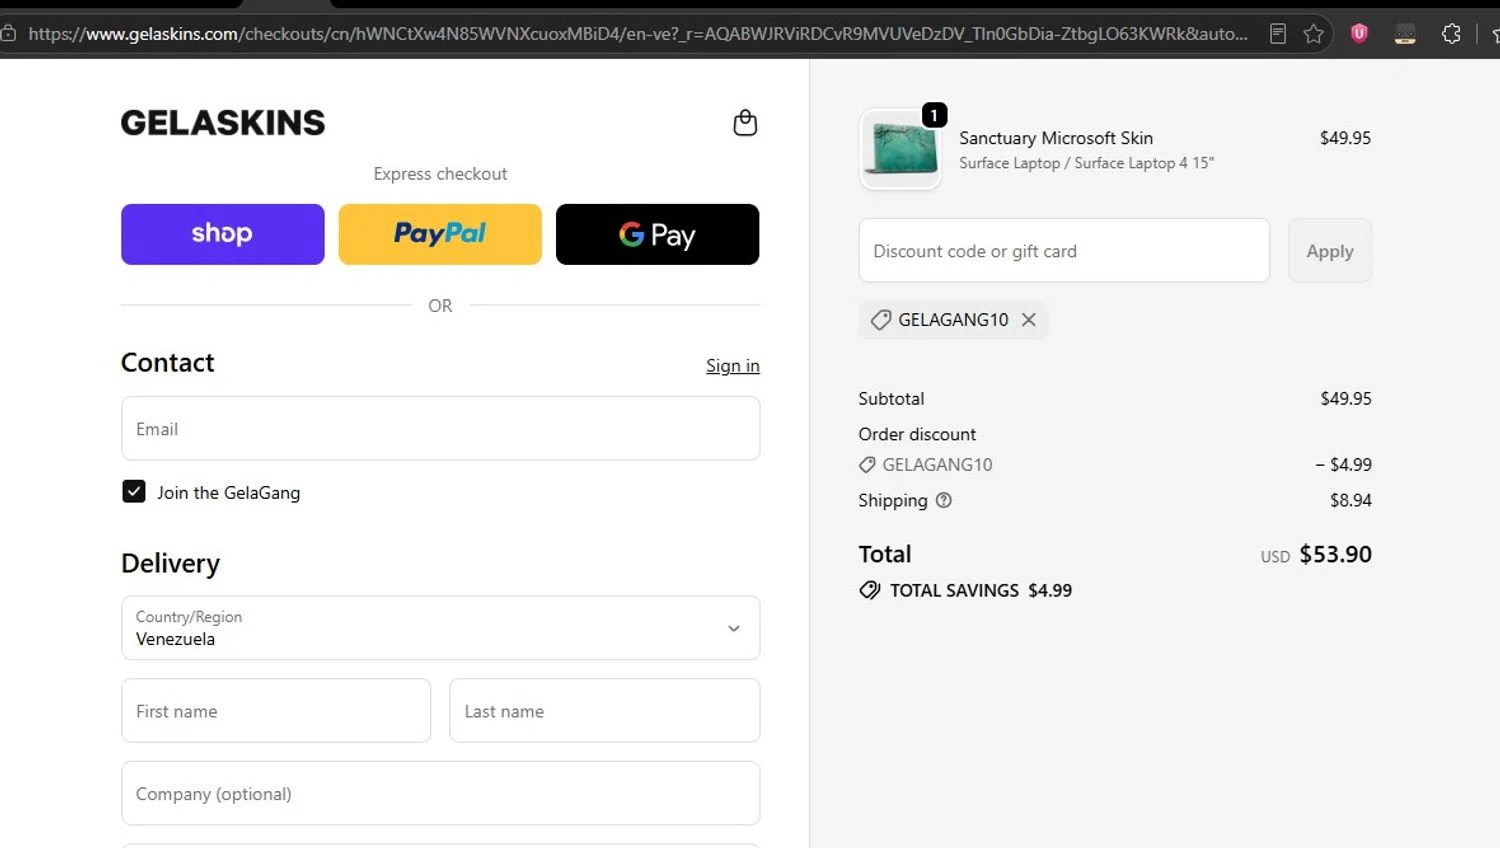This screenshot has height=848, width=1500.
Task: Click the tag icon on the GELAGANG10 chip
Action: 880,320
